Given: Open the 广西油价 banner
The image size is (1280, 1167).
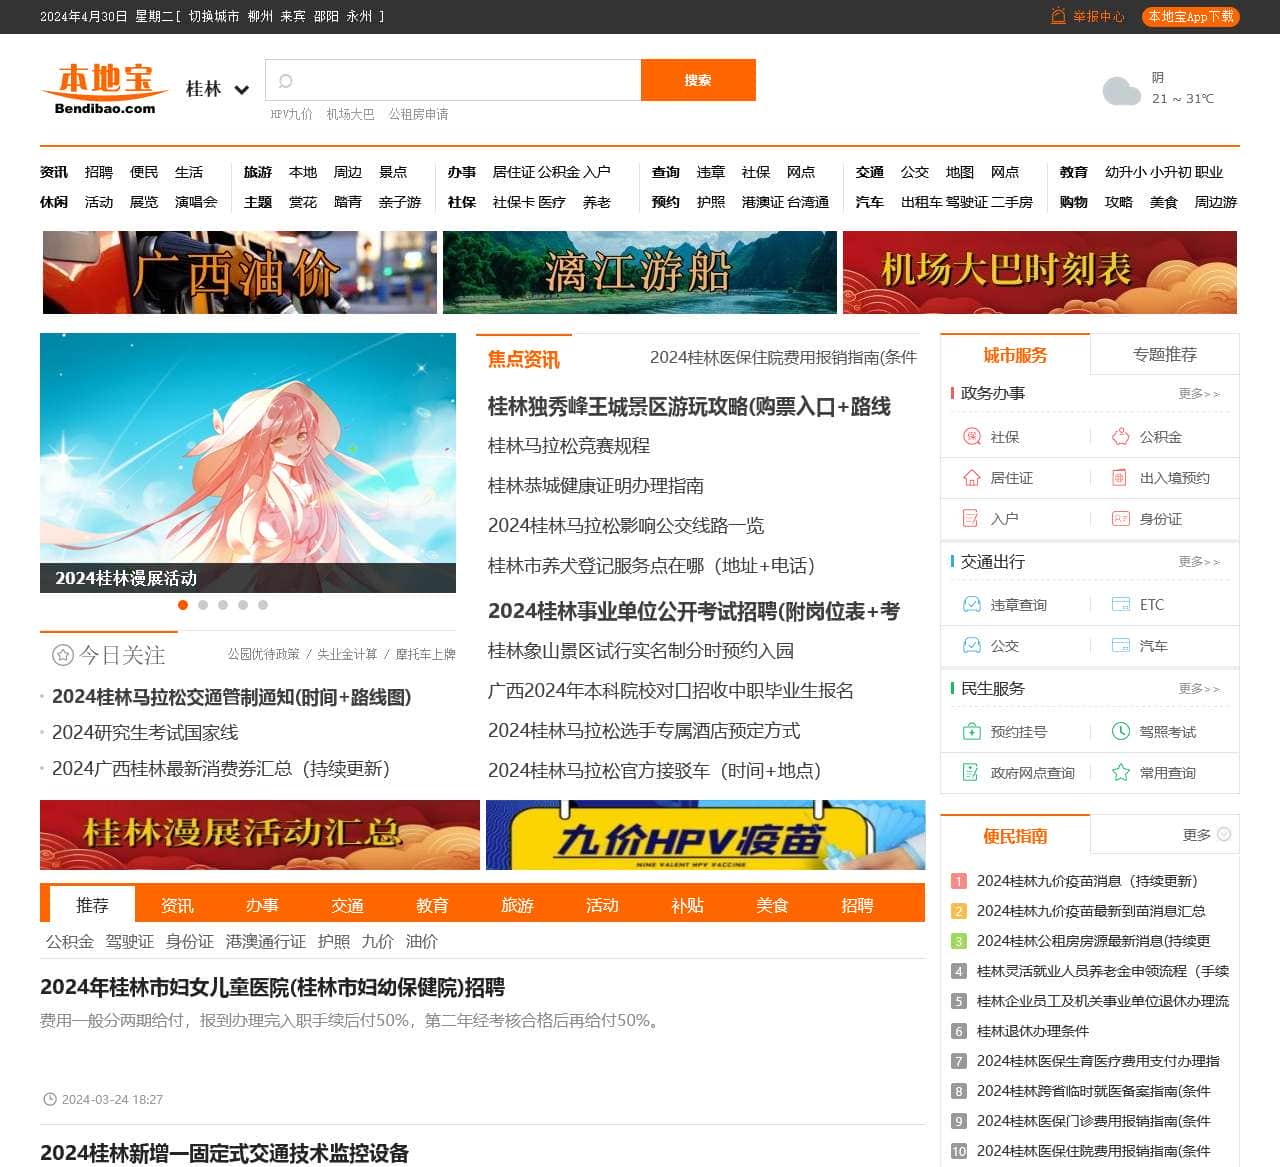Looking at the screenshot, I should (x=240, y=273).
